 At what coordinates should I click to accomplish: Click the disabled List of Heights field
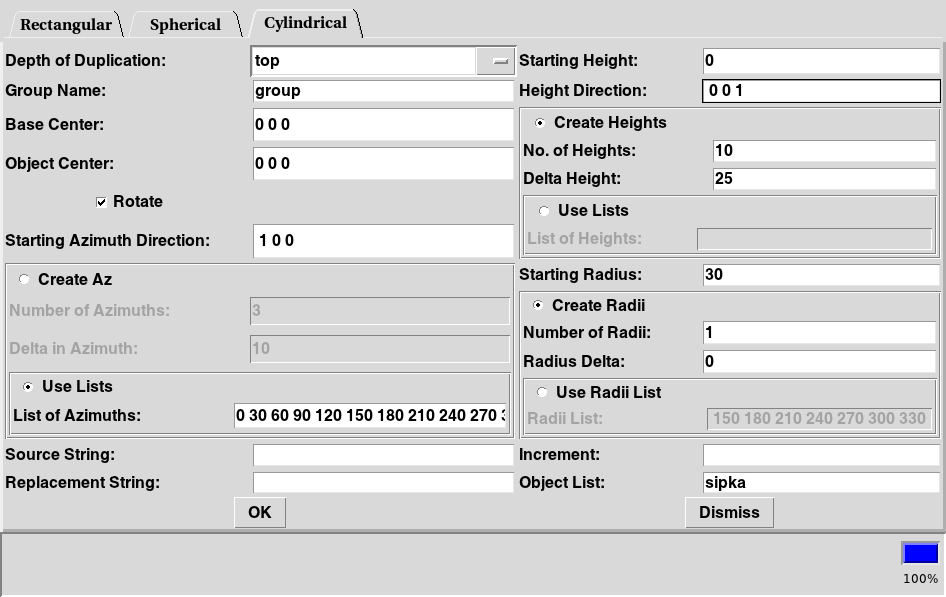814,239
